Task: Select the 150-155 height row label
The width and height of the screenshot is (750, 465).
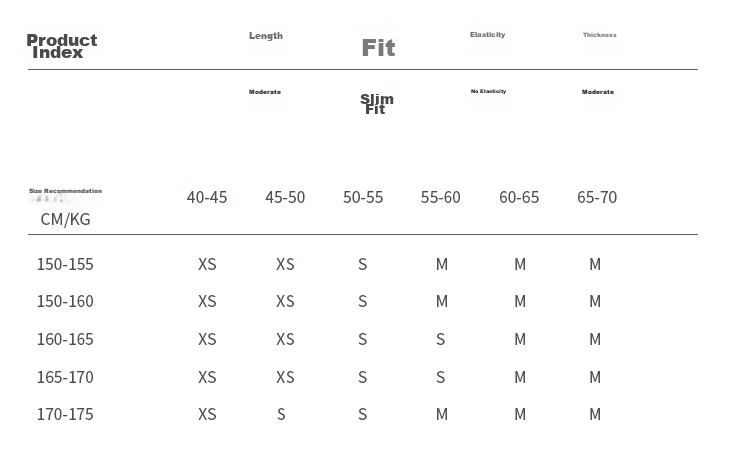Action: (x=65, y=264)
